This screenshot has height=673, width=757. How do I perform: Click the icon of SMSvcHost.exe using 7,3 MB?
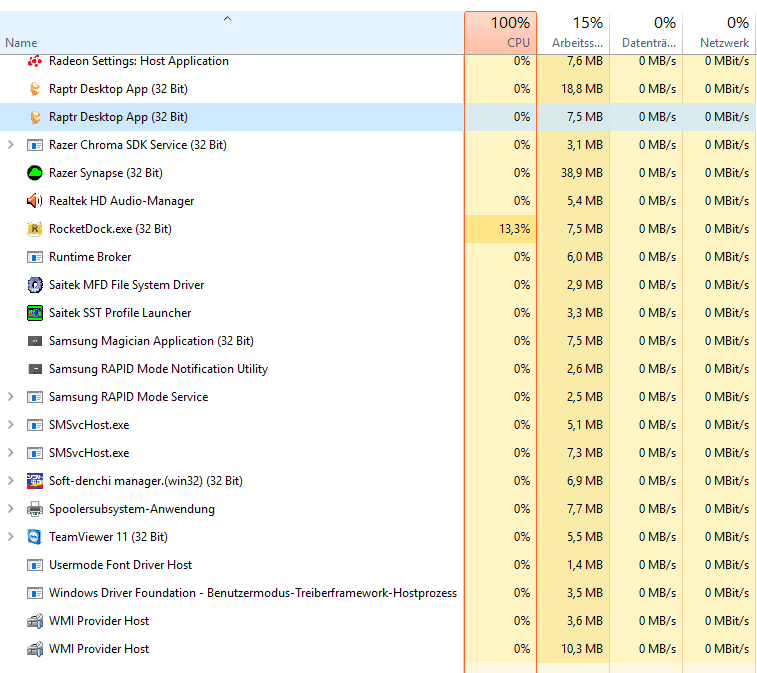point(35,453)
